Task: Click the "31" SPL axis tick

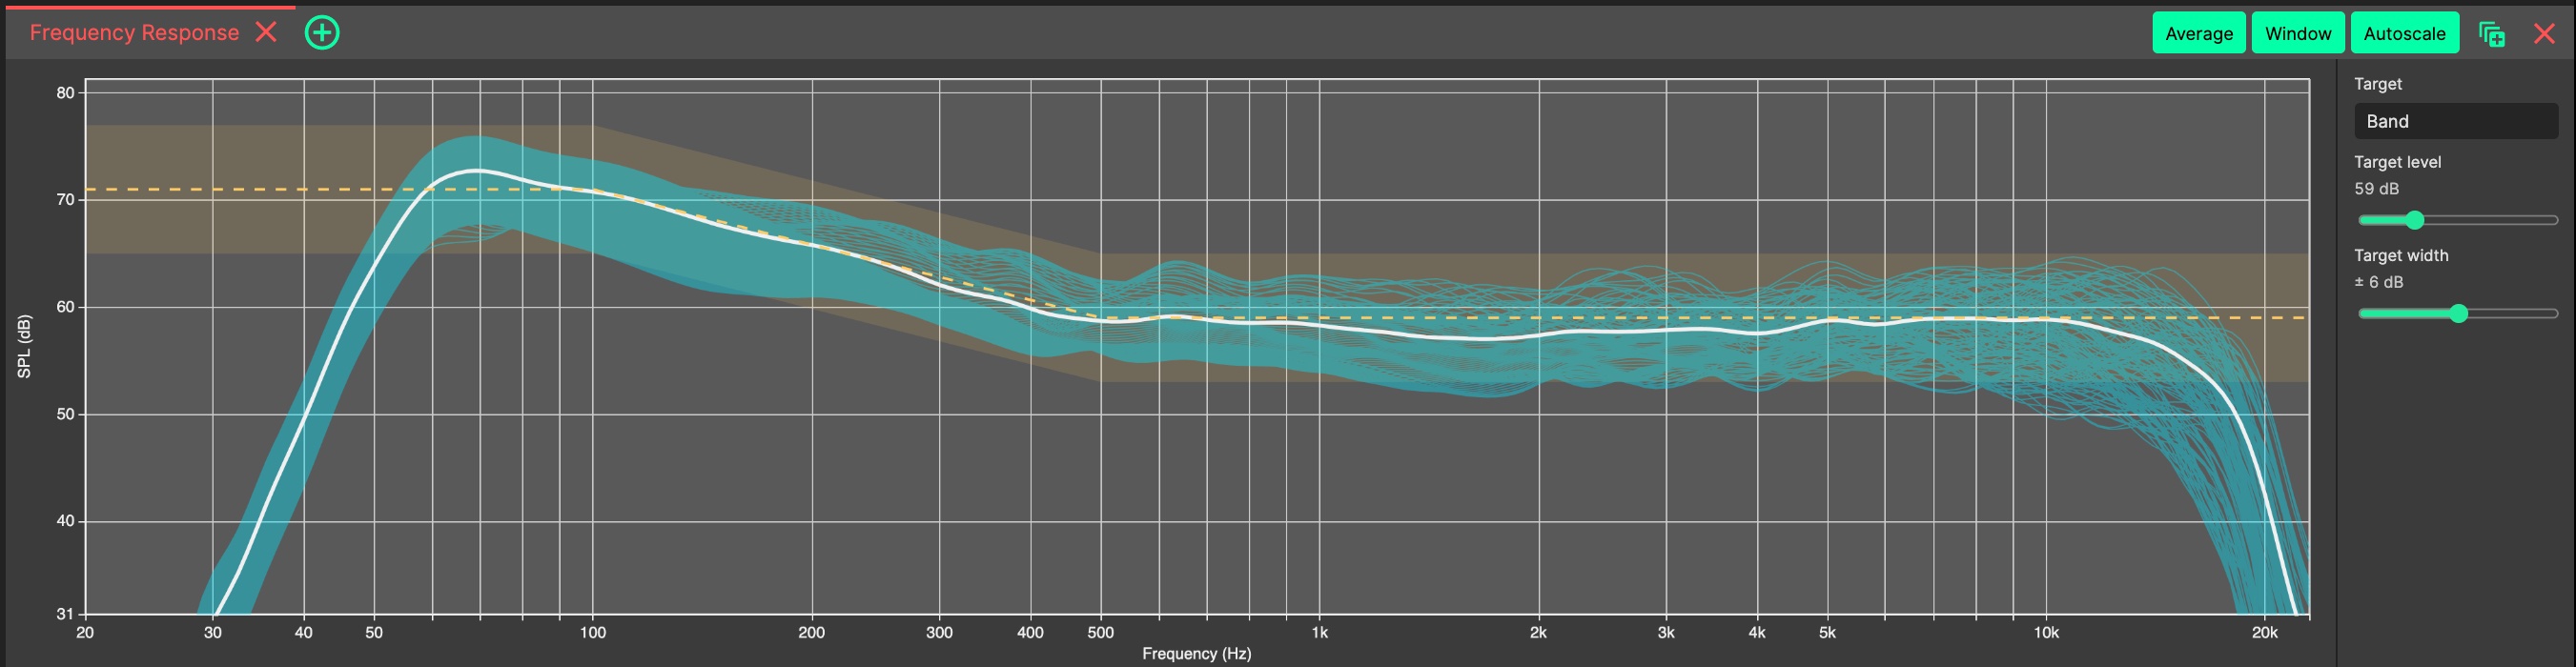Action: coord(65,614)
